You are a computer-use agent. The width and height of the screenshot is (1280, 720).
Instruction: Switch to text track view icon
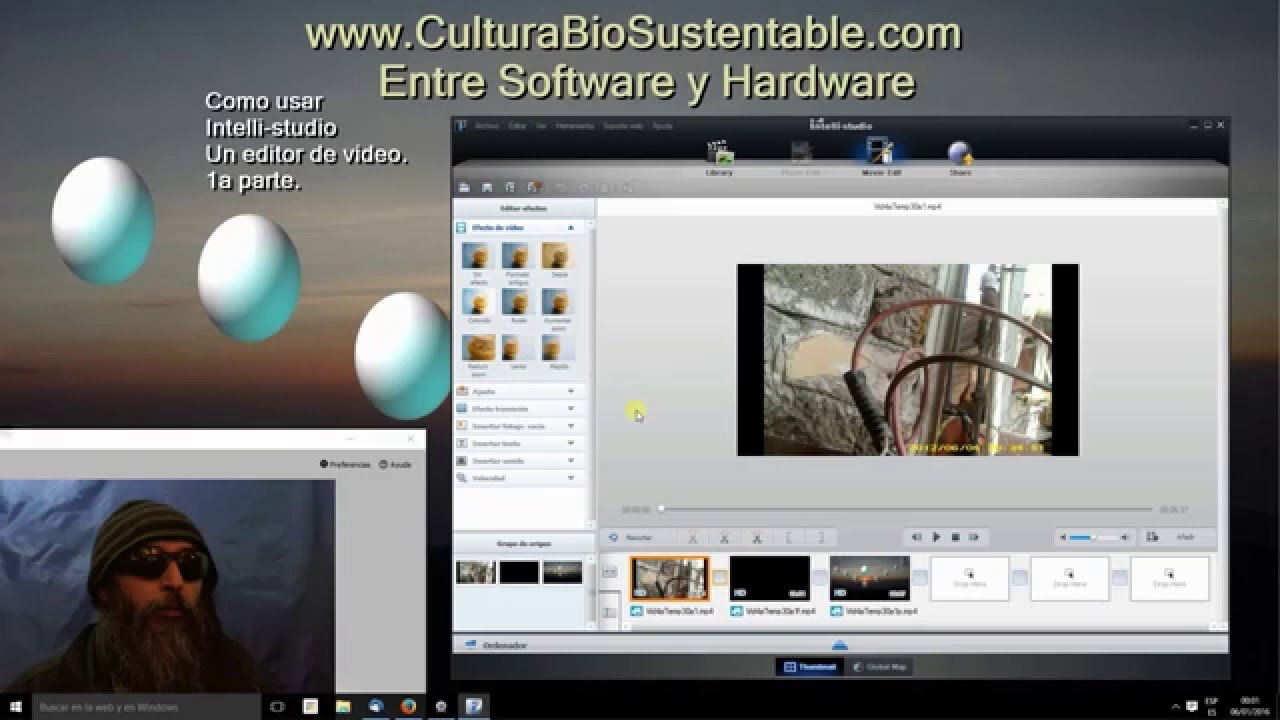click(x=609, y=611)
